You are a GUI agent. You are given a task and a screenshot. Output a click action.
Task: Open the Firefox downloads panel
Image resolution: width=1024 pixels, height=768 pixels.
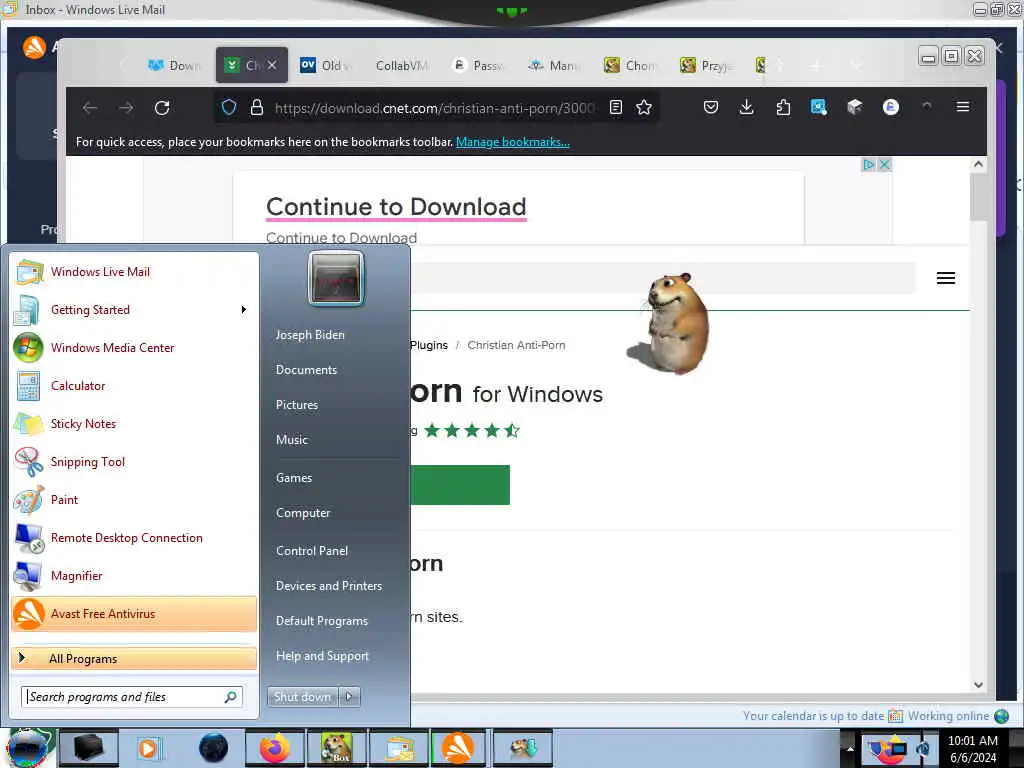pos(746,107)
